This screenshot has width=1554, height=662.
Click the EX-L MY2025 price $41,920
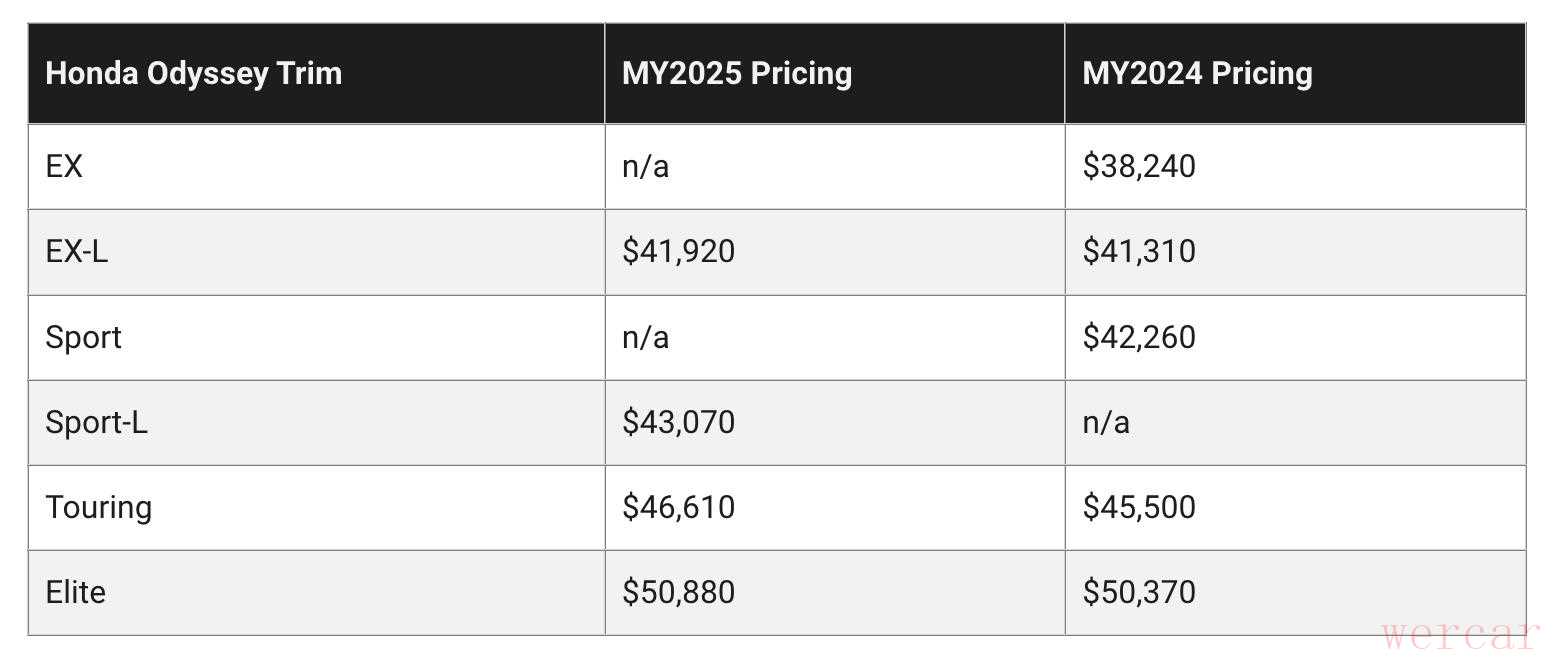[678, 251]
